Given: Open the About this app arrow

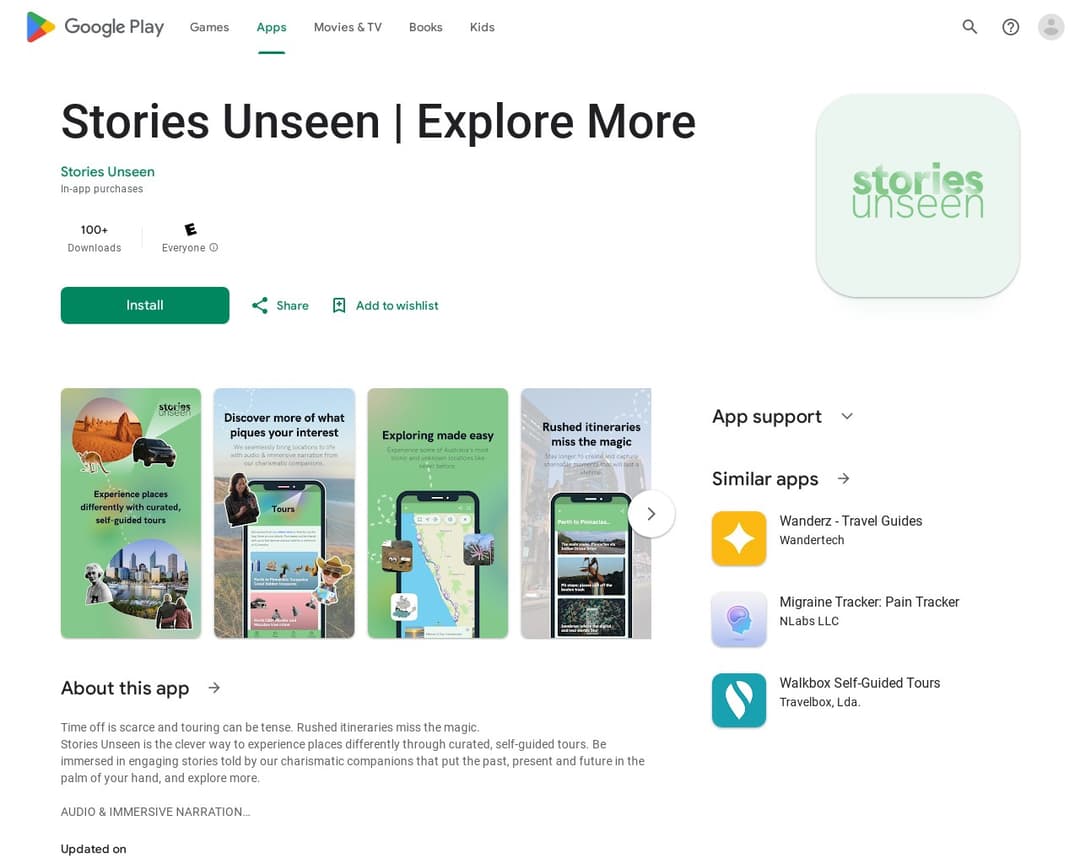Looking at the screenshot, I should (214, 688).
